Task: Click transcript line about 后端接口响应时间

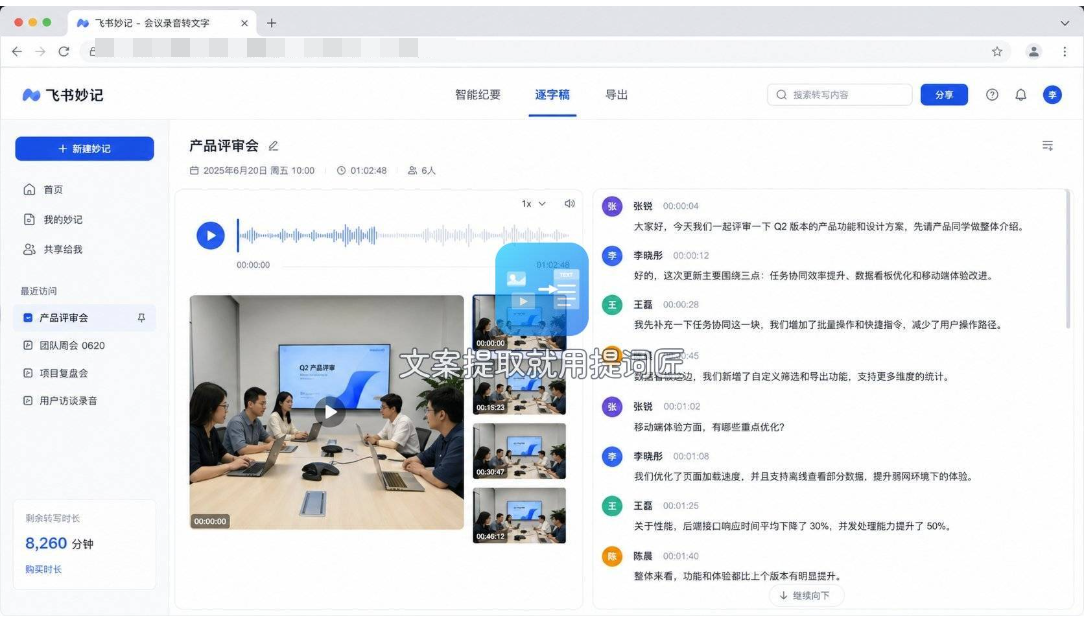Action: 791,526
